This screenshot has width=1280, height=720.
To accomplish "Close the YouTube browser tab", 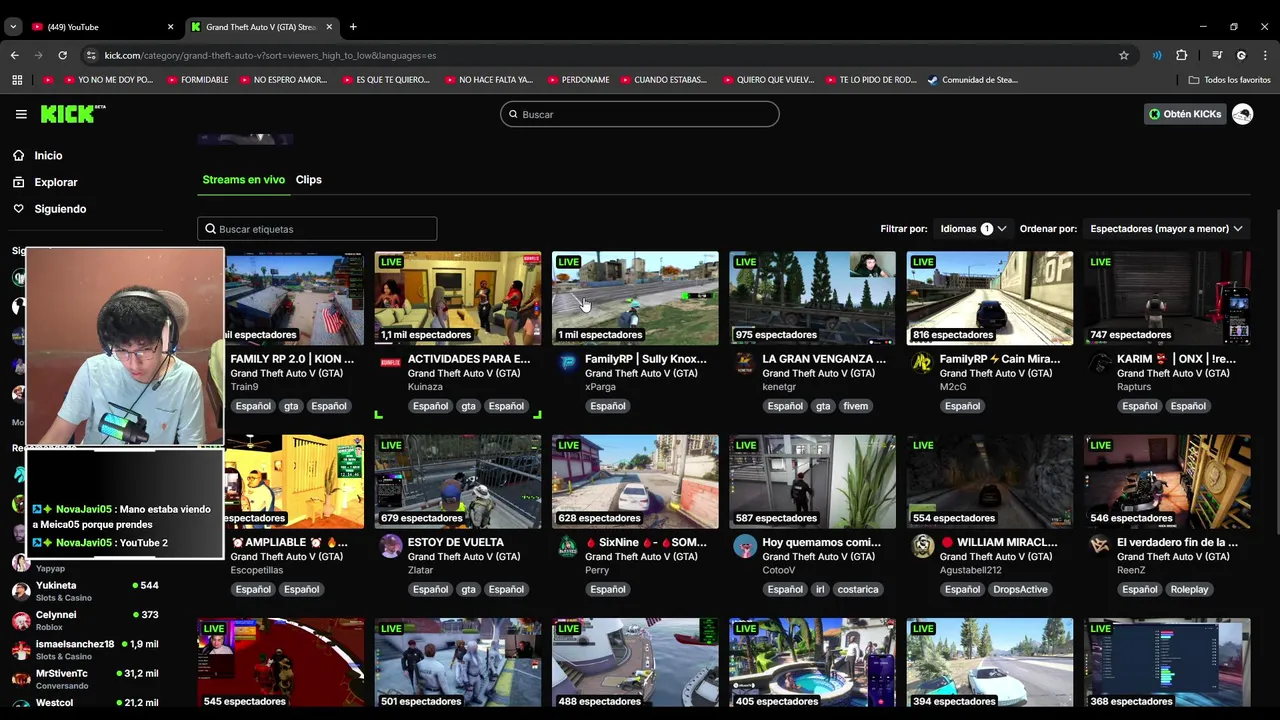I will pos(170,27).
